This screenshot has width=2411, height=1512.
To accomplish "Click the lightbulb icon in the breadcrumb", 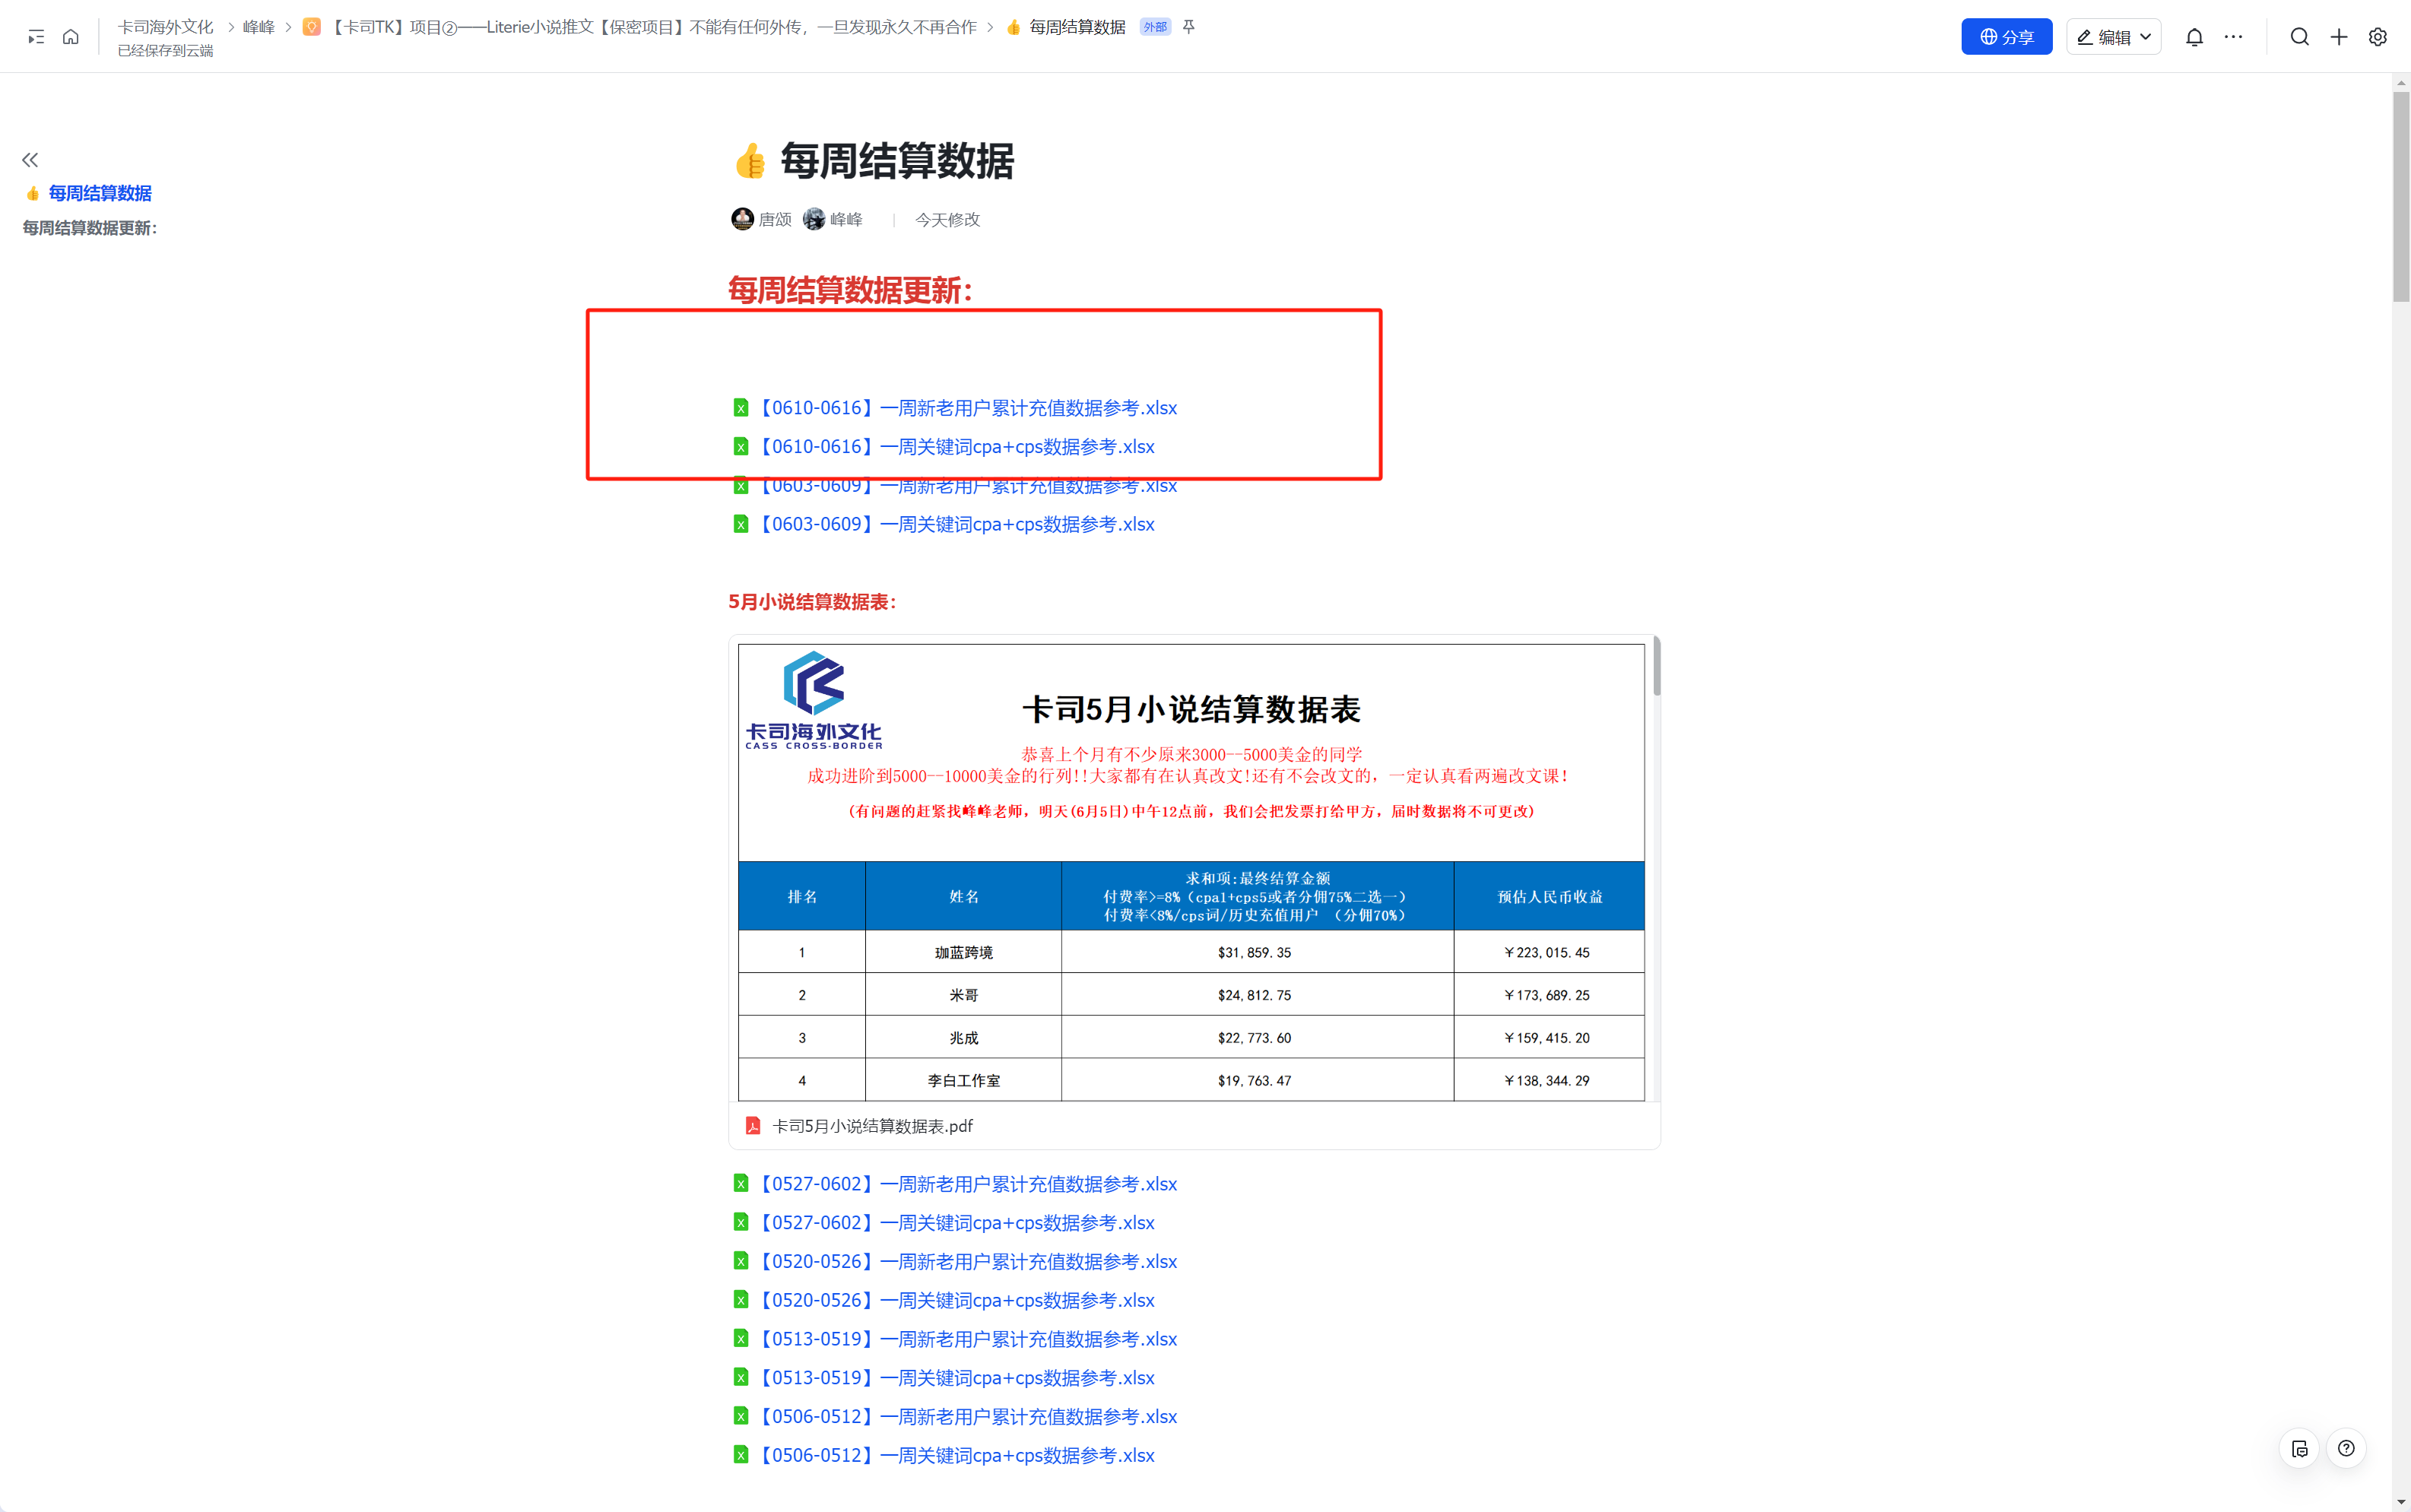I will tap(312, 27).
